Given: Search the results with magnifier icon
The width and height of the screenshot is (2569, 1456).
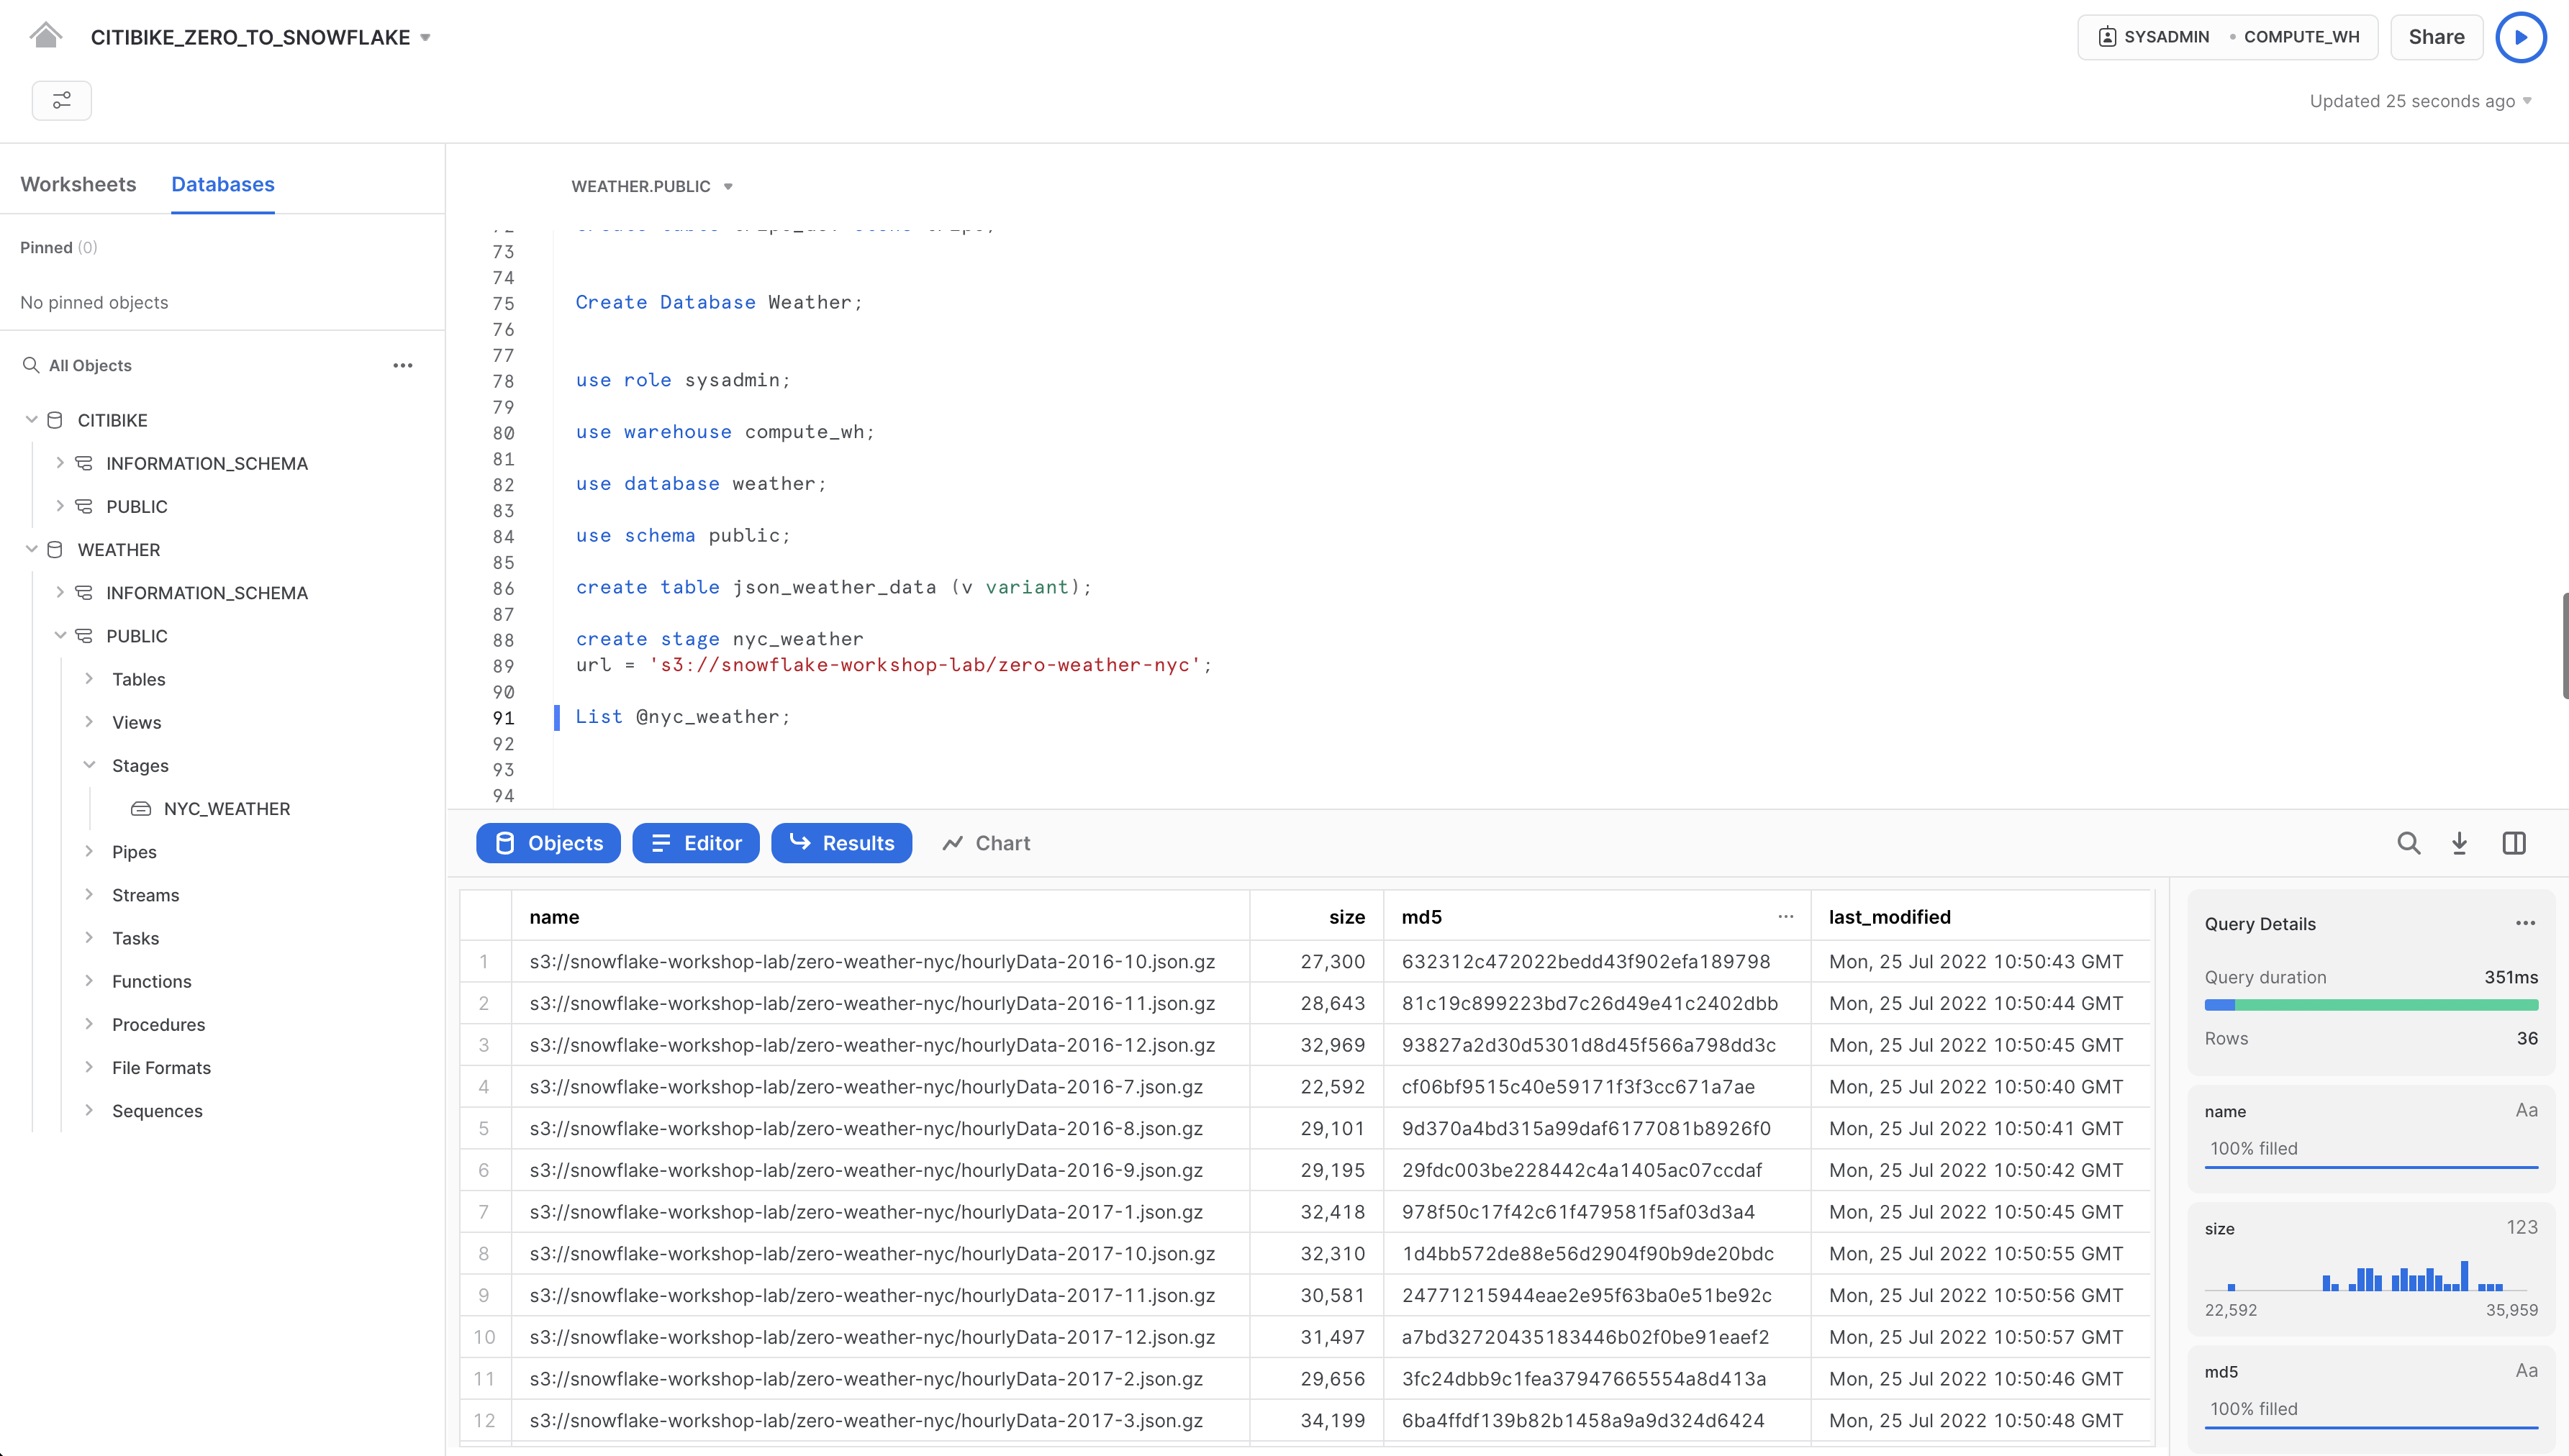Looking at the screenshot, I should click(2408, 843).
